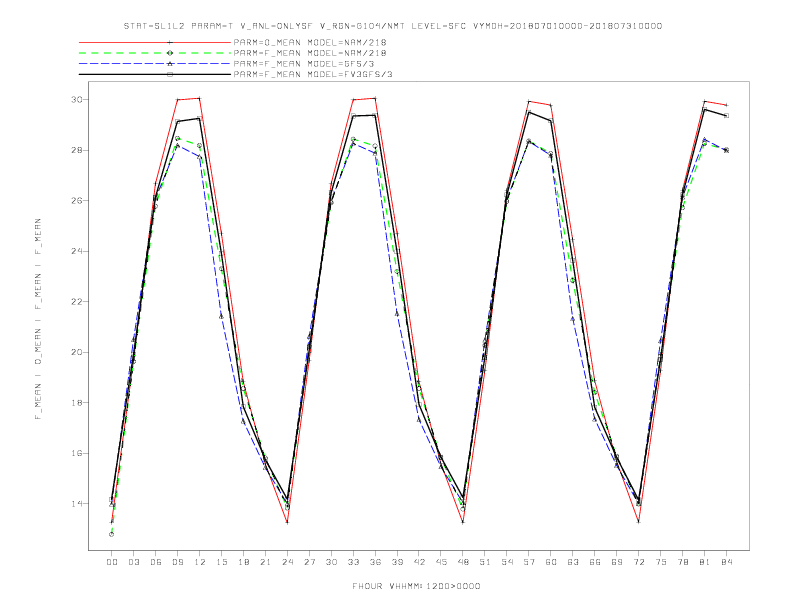Screen dimensions: 792x612
Task: Click x-axis tick label 36
Action: pos(375,562)
